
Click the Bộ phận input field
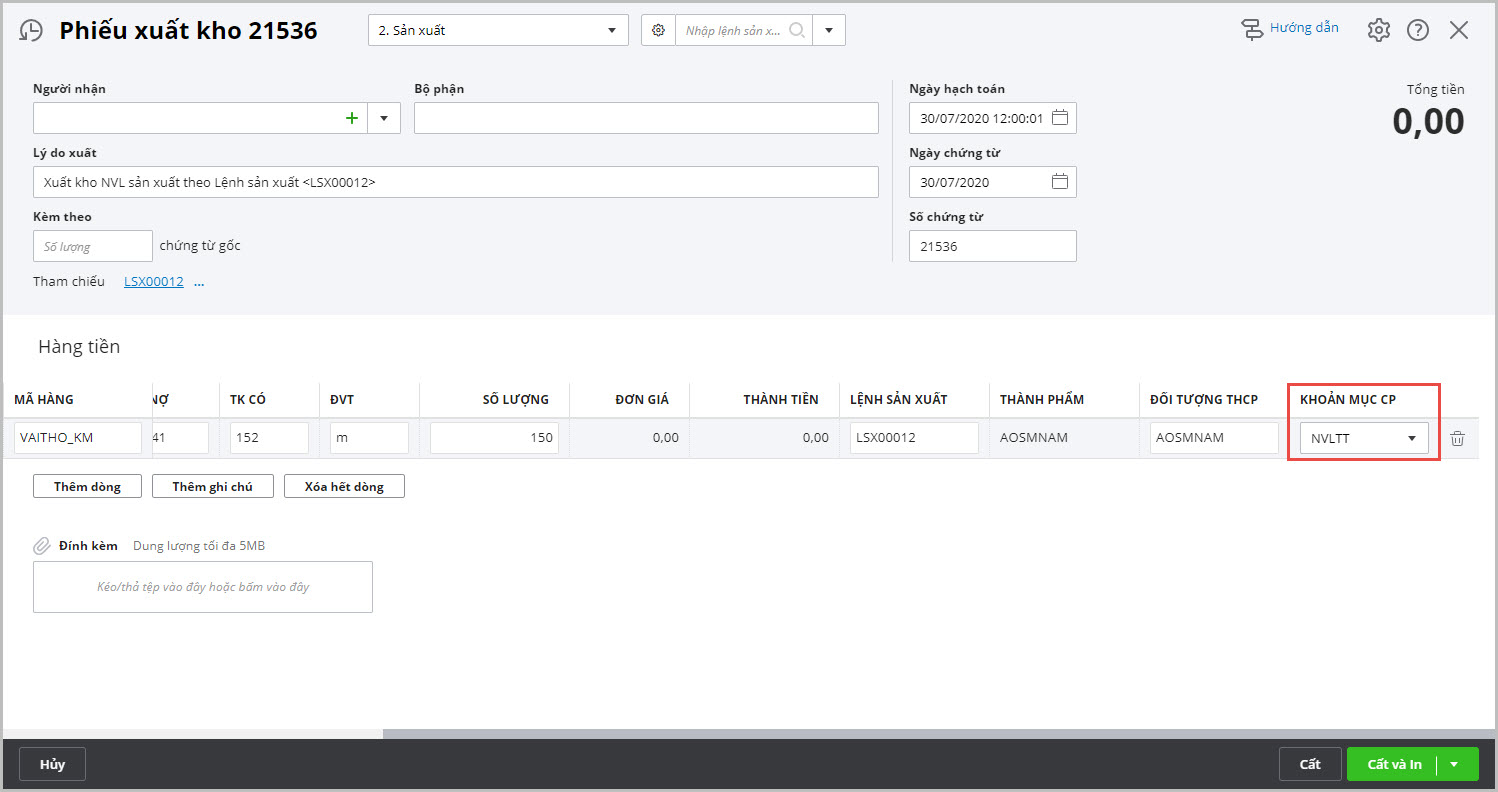[646, 118]
